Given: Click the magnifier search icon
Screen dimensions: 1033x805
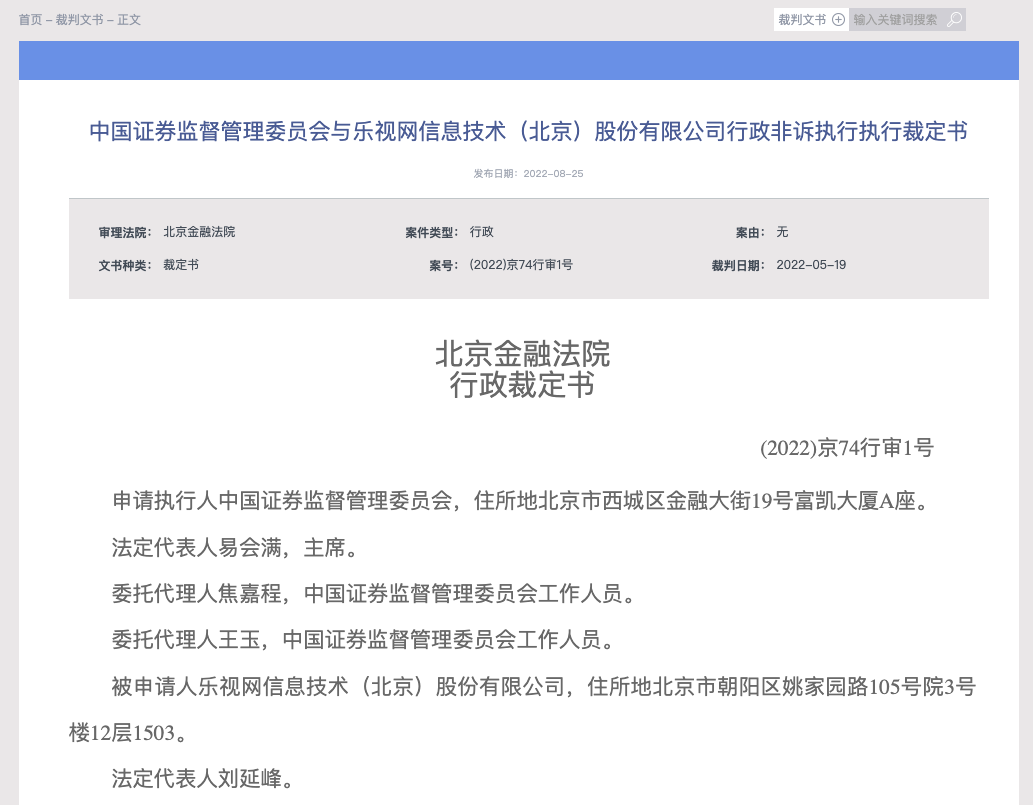Looking at the screenshot, I should pos(954,20).
